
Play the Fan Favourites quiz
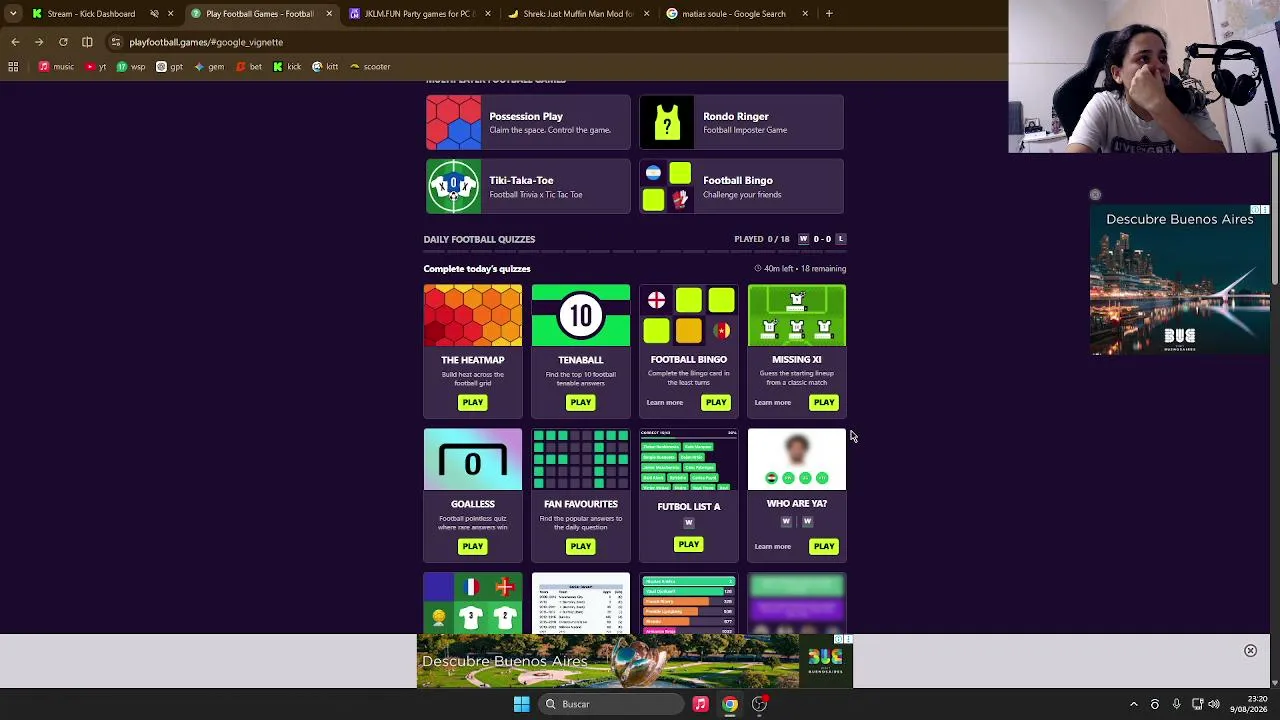[580, 546]
